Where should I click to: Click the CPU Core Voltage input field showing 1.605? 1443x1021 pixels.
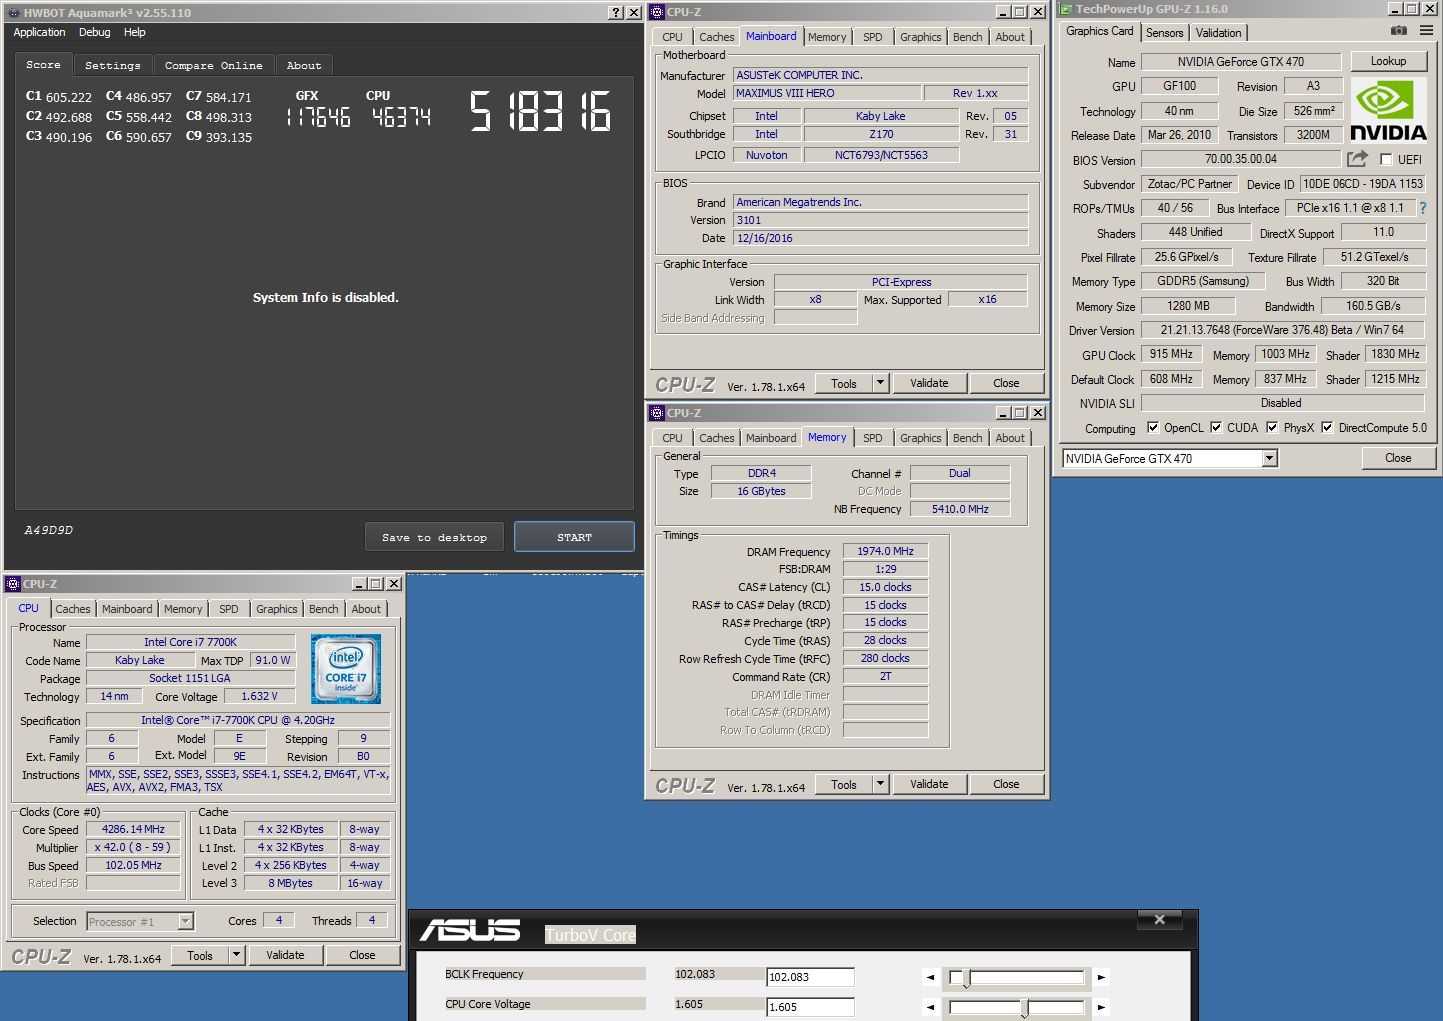(x=810, y=1007)
